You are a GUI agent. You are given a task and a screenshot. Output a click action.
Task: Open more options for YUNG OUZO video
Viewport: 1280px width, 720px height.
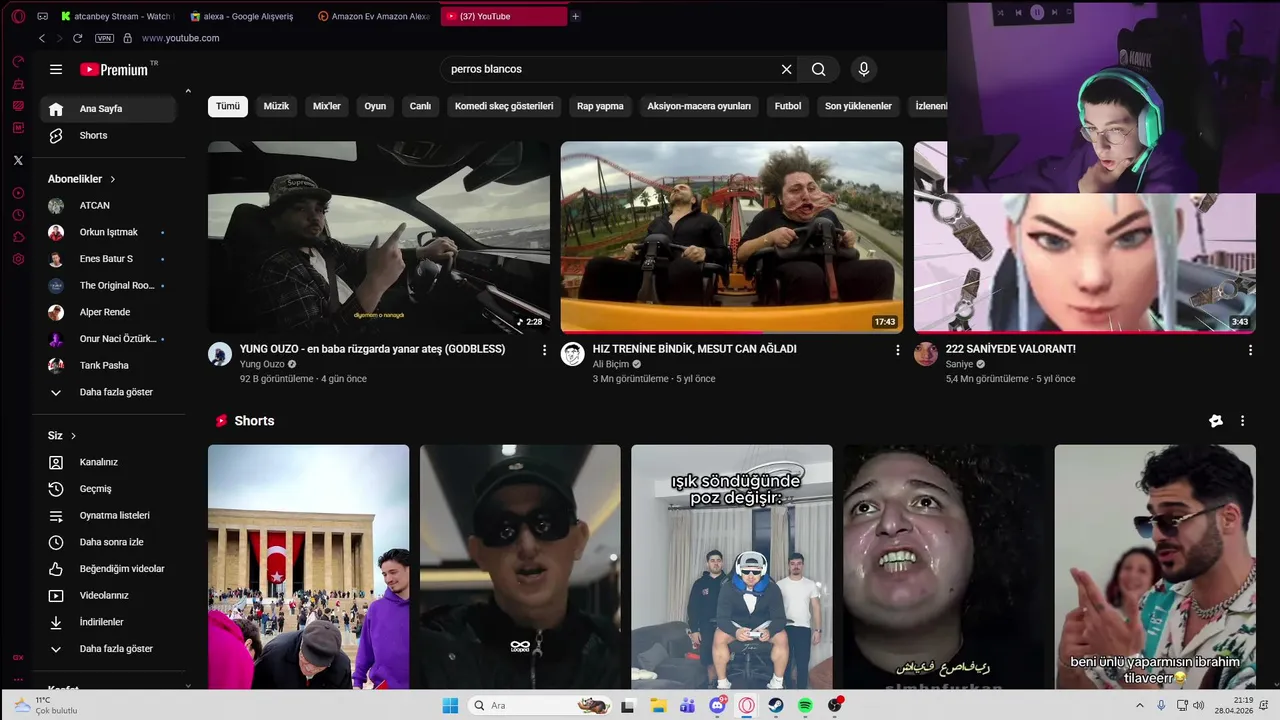[544, 350]
